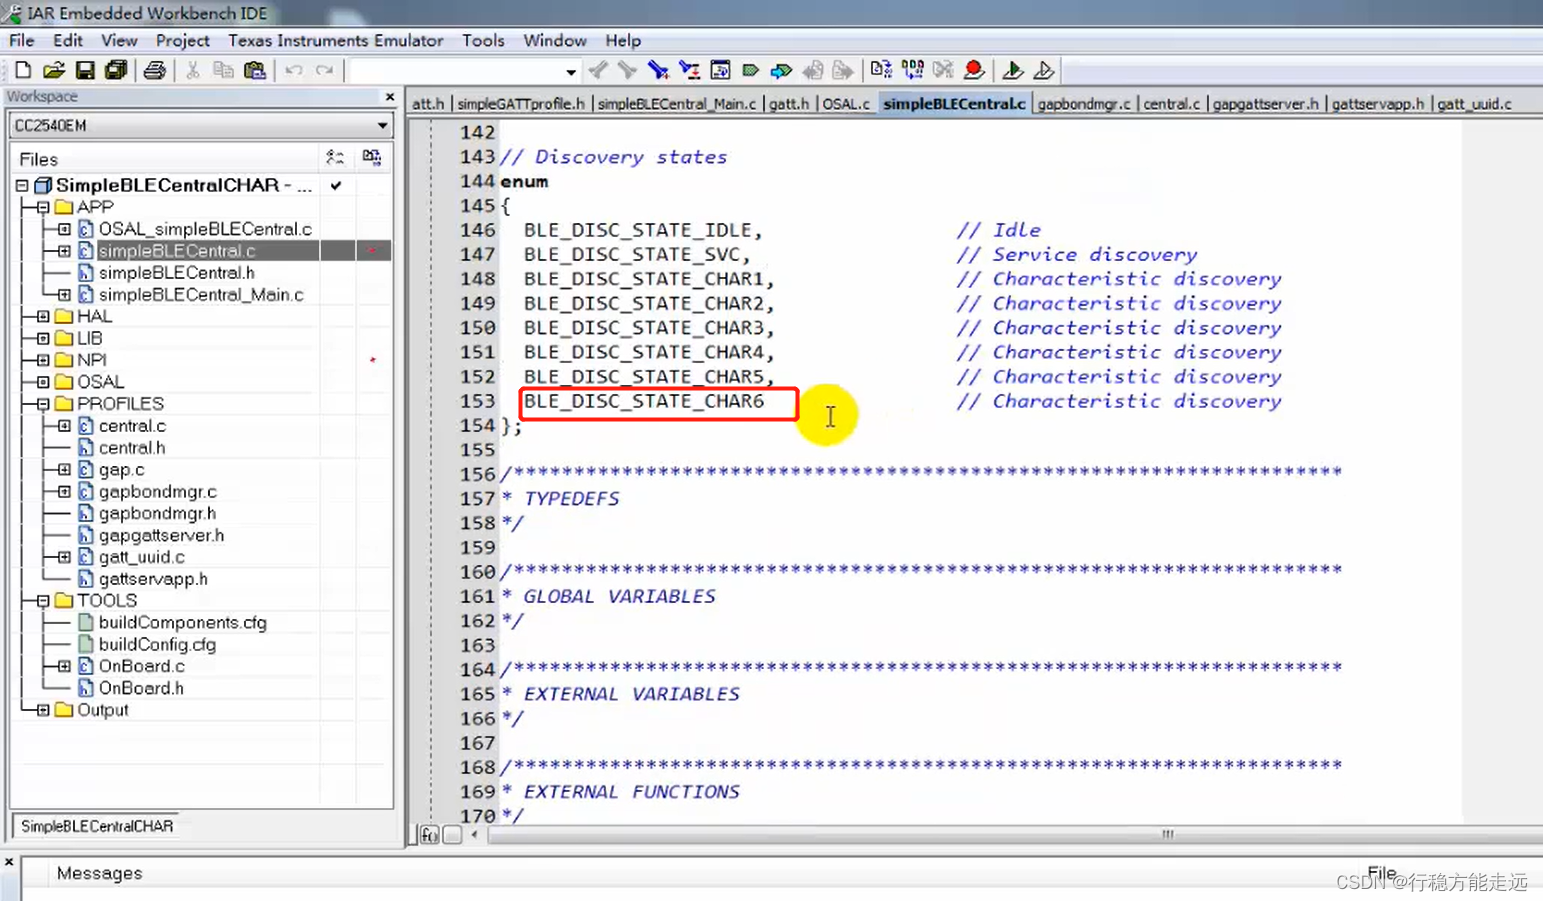Image resolution: width=1543 pixels, height=901 pixels.
Task: Click the Open file toolbar icon
Action: pyautogui.click(x=54, y=70)
